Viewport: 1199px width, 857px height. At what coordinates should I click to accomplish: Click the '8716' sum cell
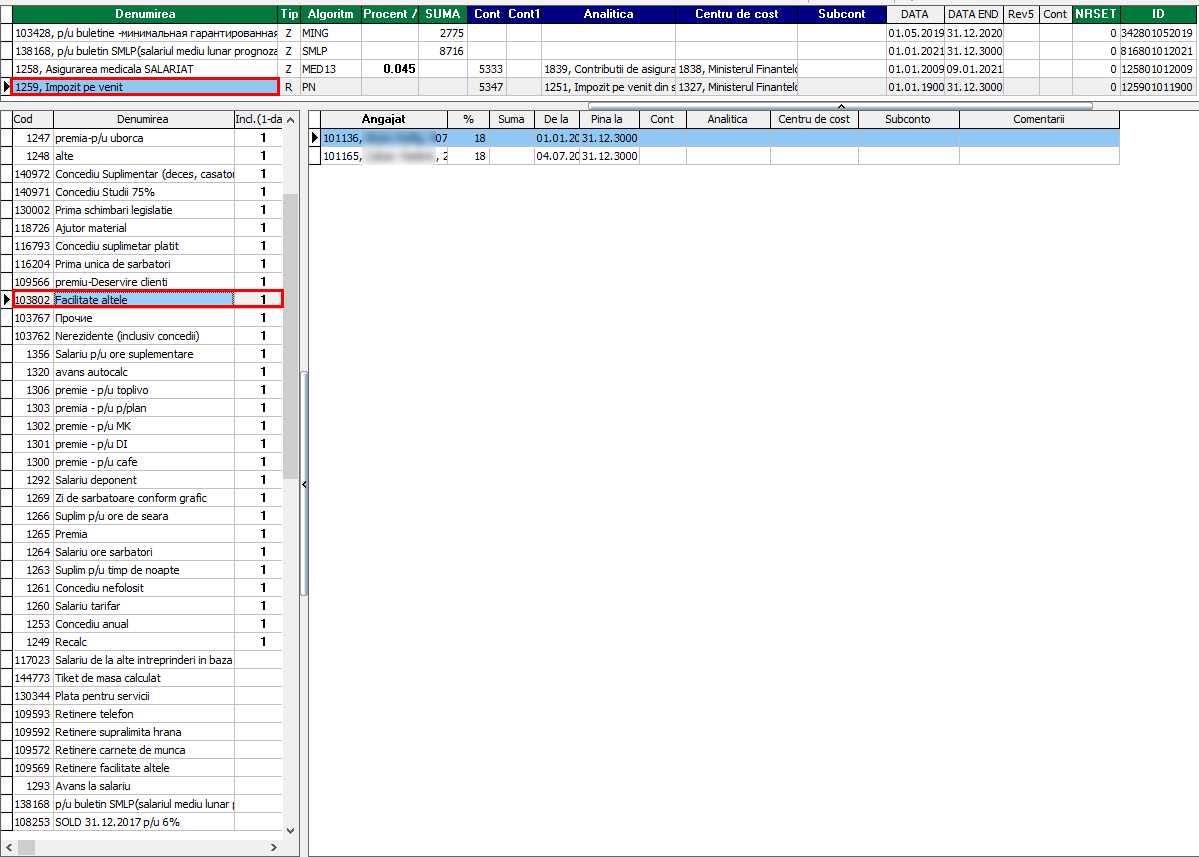443,51
